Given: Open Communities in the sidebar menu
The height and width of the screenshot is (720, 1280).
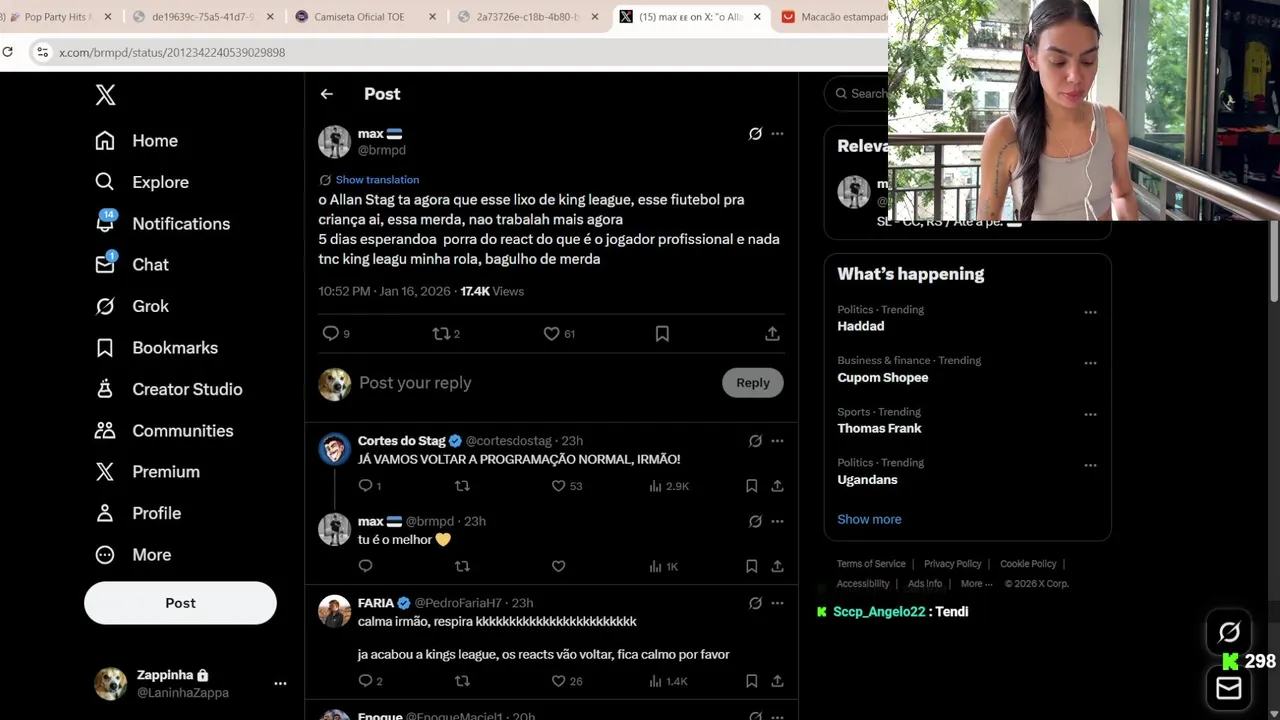Looking at the screenshot, I should (x=164, y=430).
